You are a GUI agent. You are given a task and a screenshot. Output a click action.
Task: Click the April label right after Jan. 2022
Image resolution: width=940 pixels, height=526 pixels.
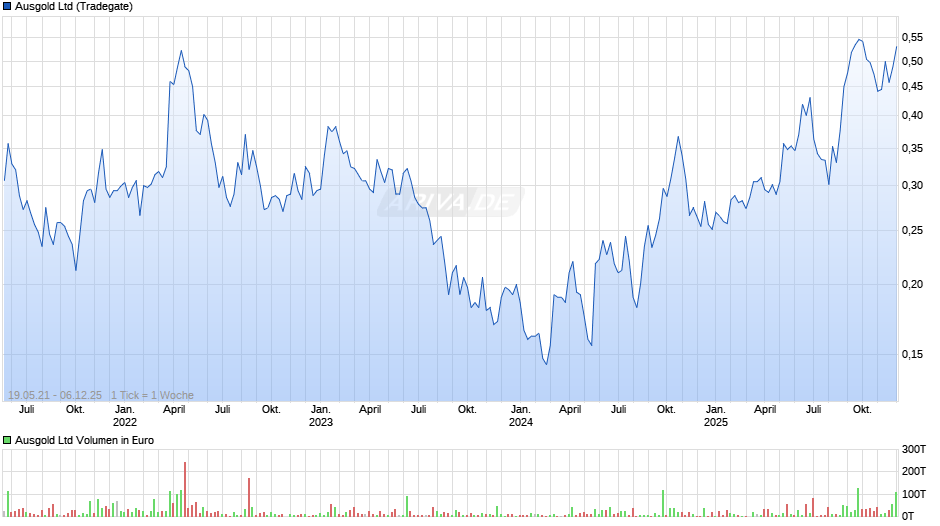pos(174,409)
